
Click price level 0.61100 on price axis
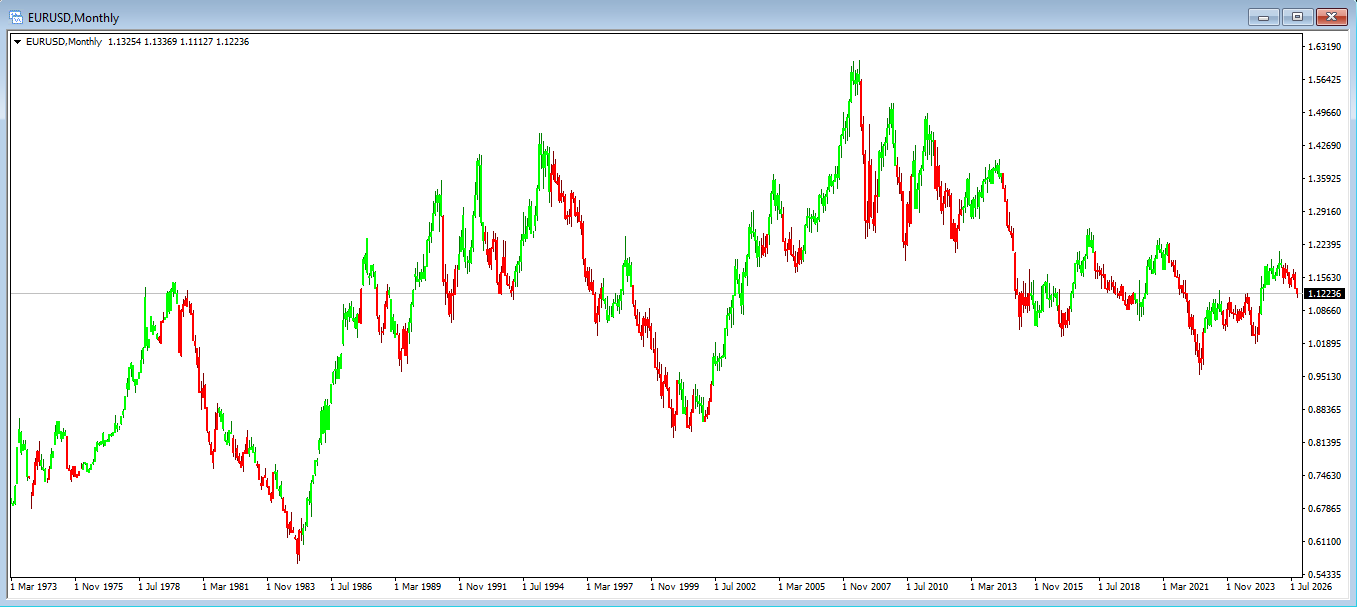tap(1324, 542)
